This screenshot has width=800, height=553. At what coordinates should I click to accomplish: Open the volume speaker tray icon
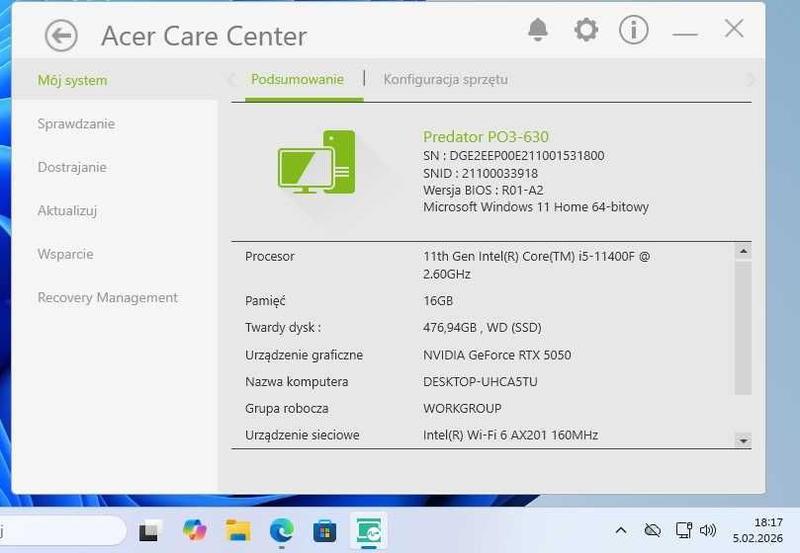[708, 531]
